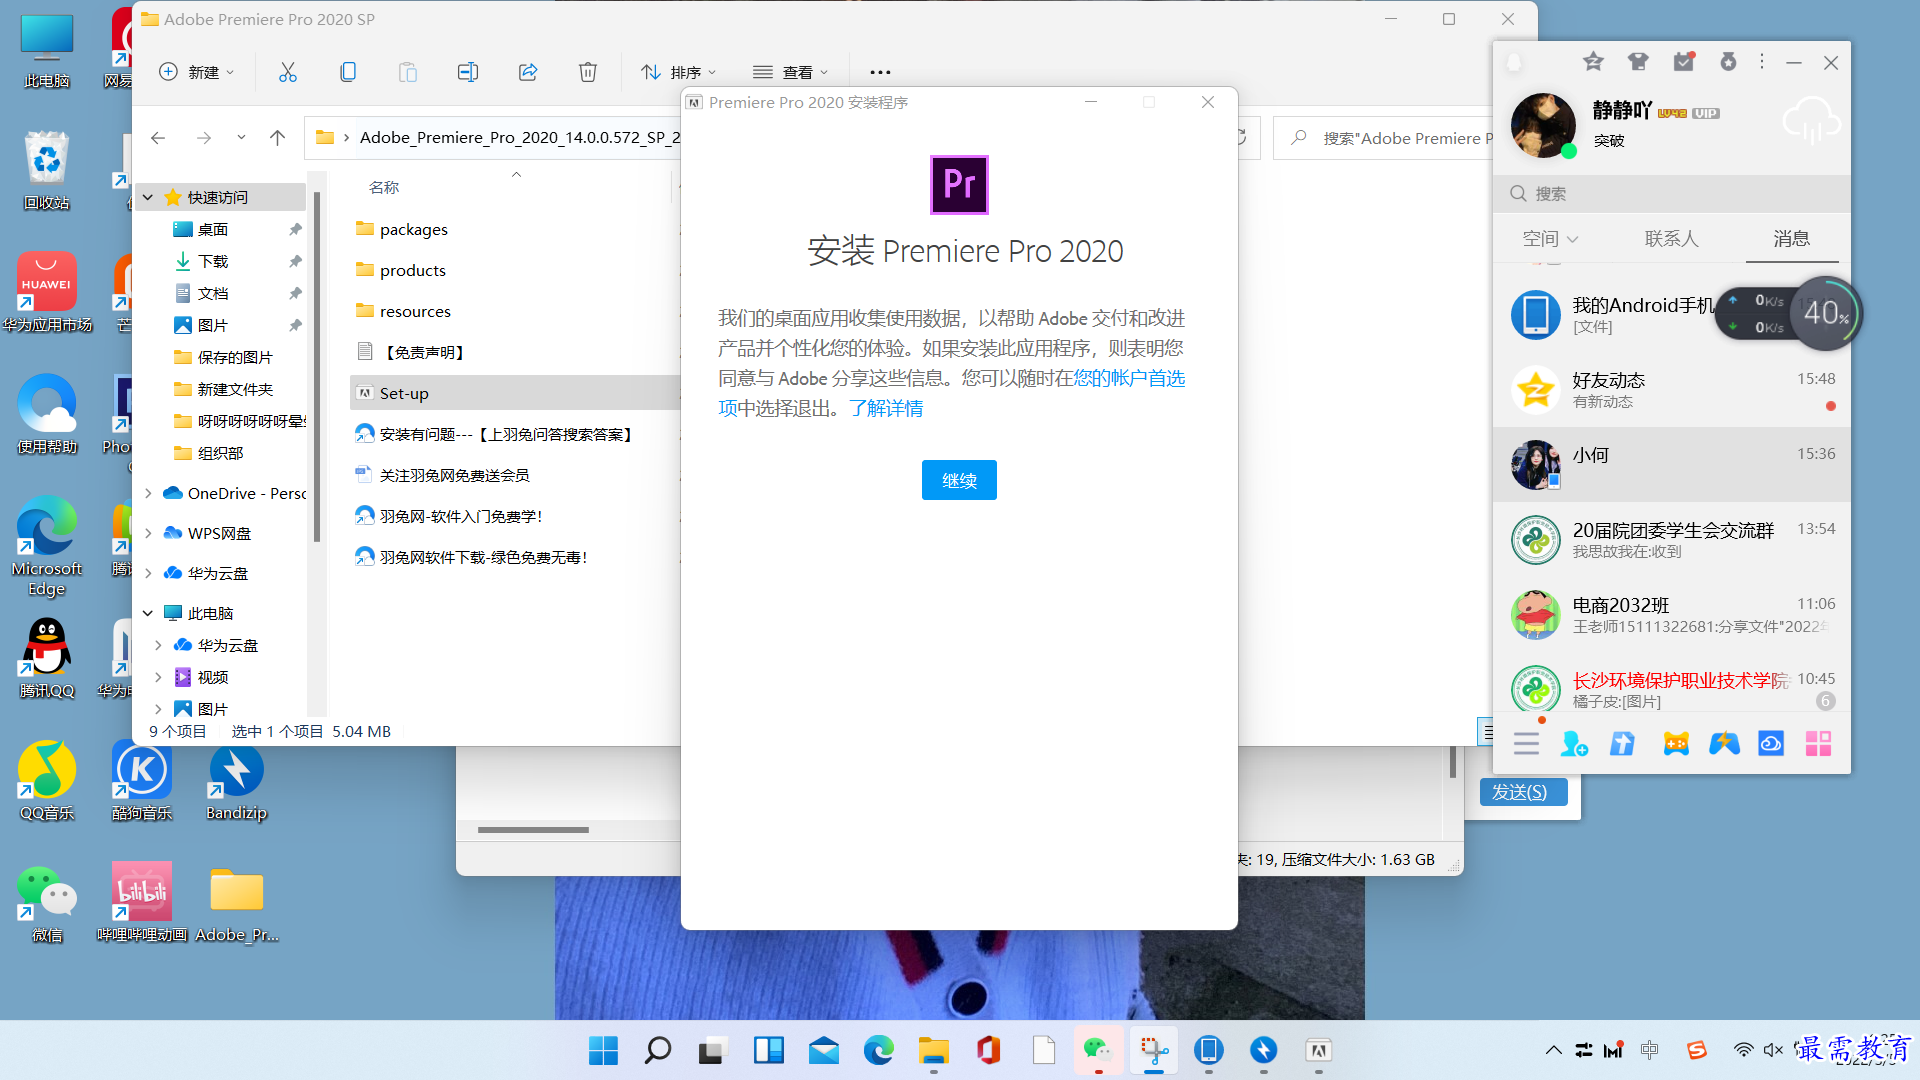The image size is (1920, 1080).
Task: Switch to 联系人 tab in QQ
Action: 1671,239
